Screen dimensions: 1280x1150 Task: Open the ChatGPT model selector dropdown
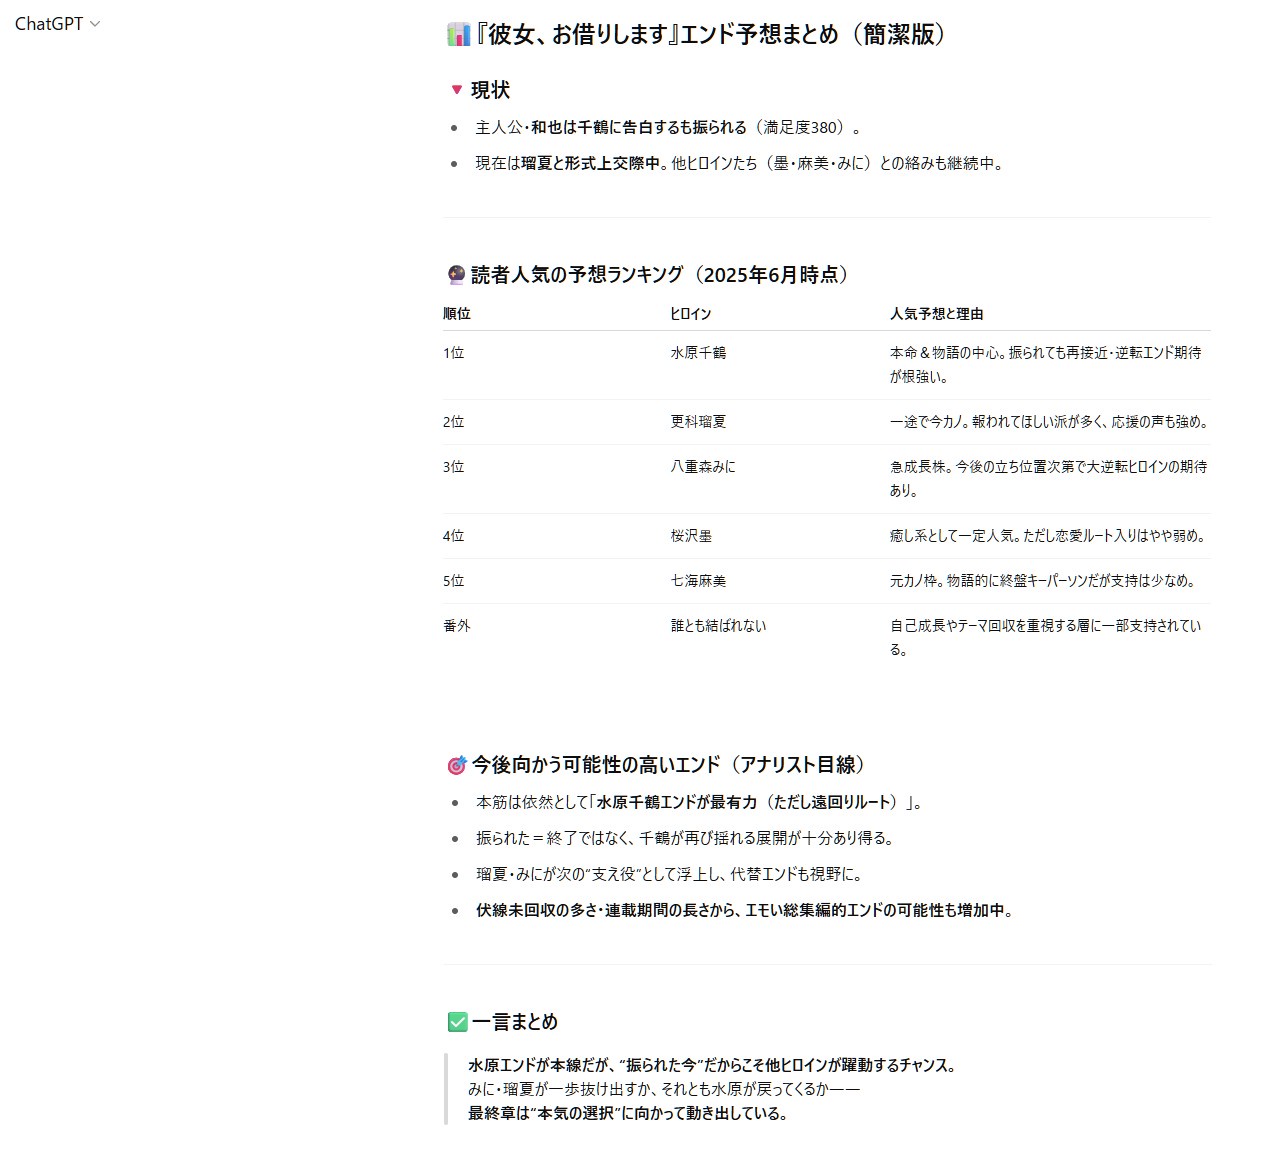point(57,24)
